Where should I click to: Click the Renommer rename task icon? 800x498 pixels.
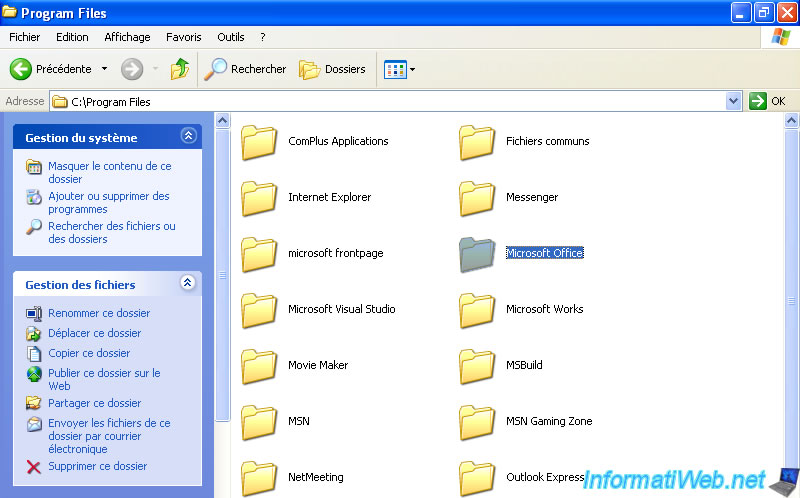tap(34, 313)
